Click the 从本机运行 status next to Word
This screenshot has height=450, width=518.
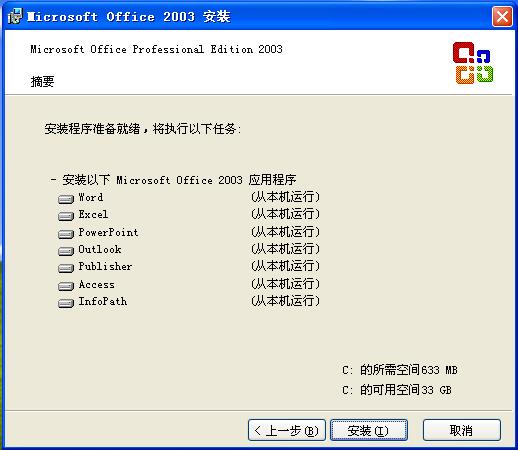point(285,197)
